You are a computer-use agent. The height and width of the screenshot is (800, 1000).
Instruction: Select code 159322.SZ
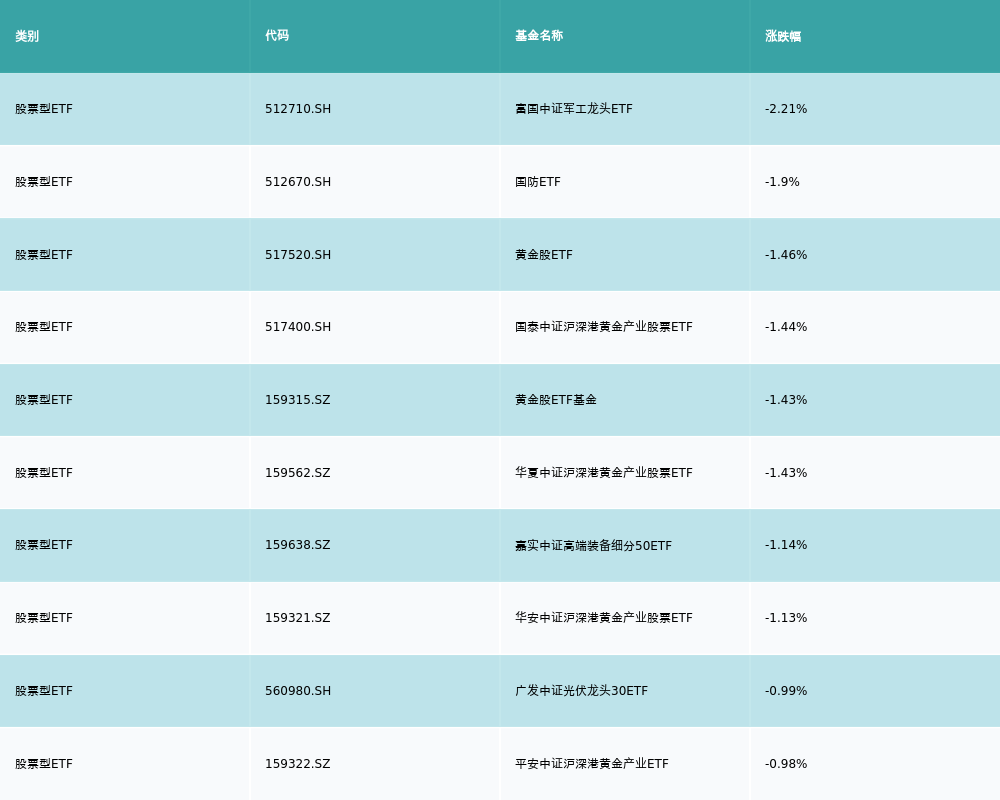point(297,764)
